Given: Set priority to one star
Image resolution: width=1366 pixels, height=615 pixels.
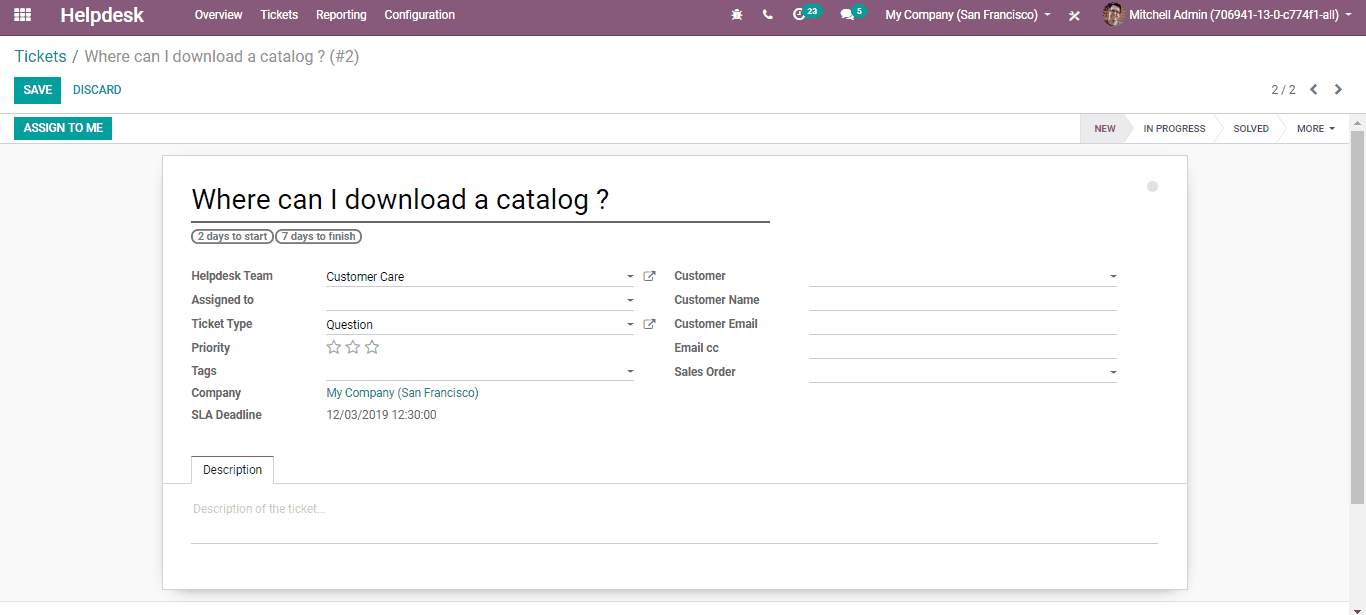Looking at the screenshot, I should (x=334, y=348).
